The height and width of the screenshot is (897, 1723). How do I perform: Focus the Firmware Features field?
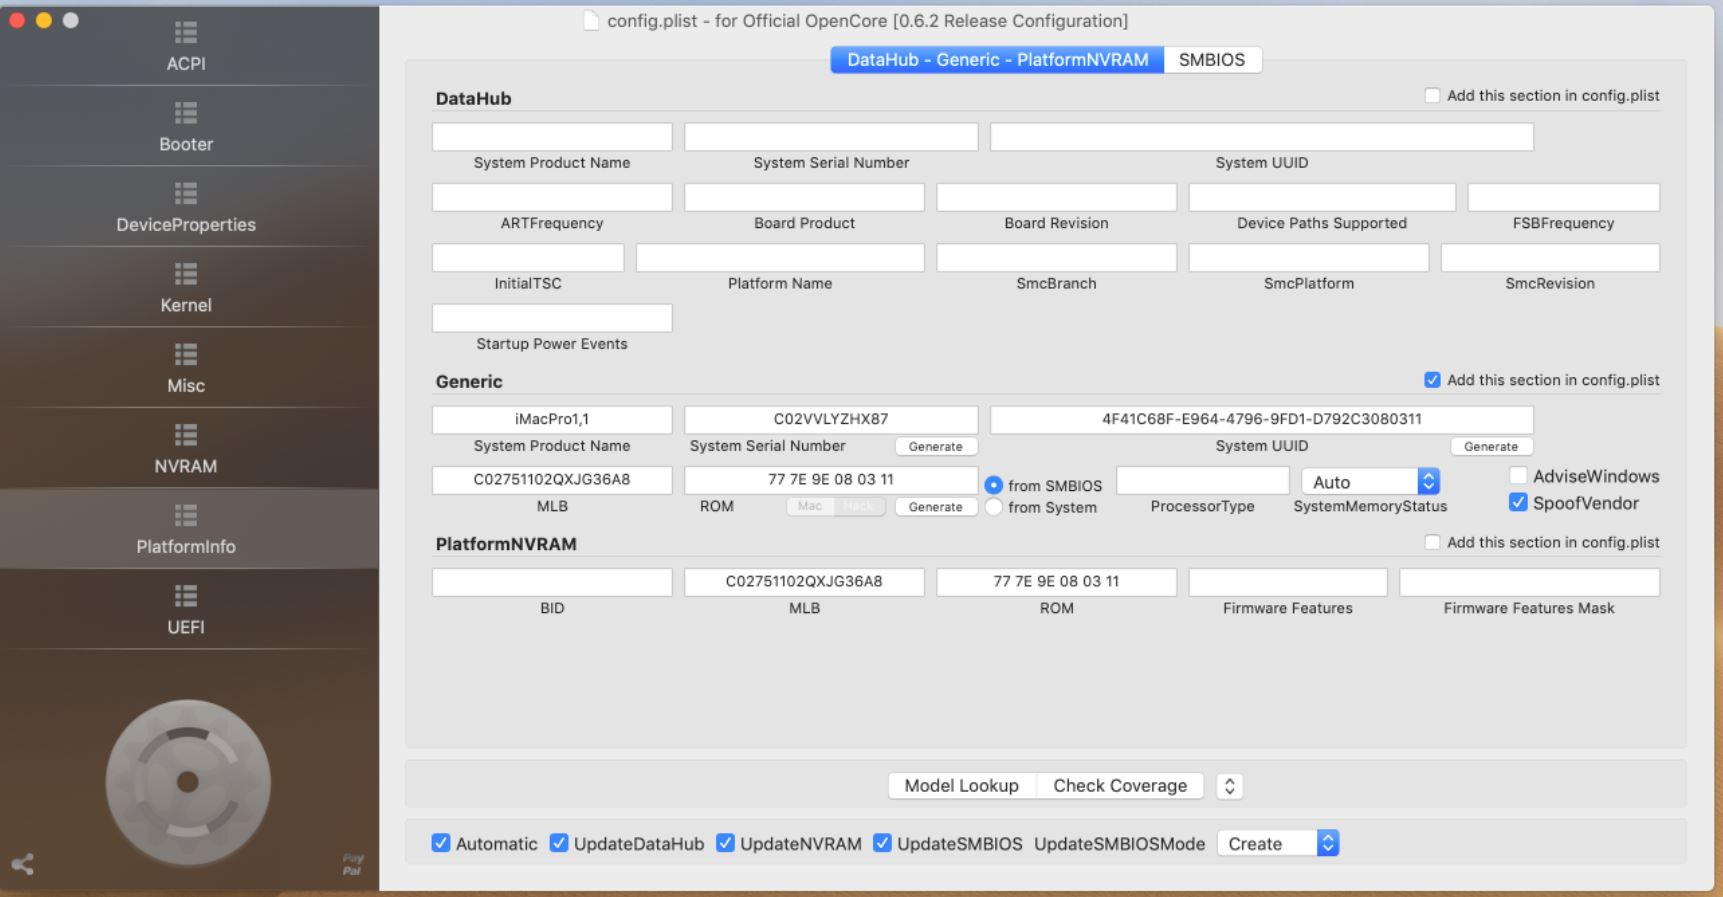point(1288,582)
